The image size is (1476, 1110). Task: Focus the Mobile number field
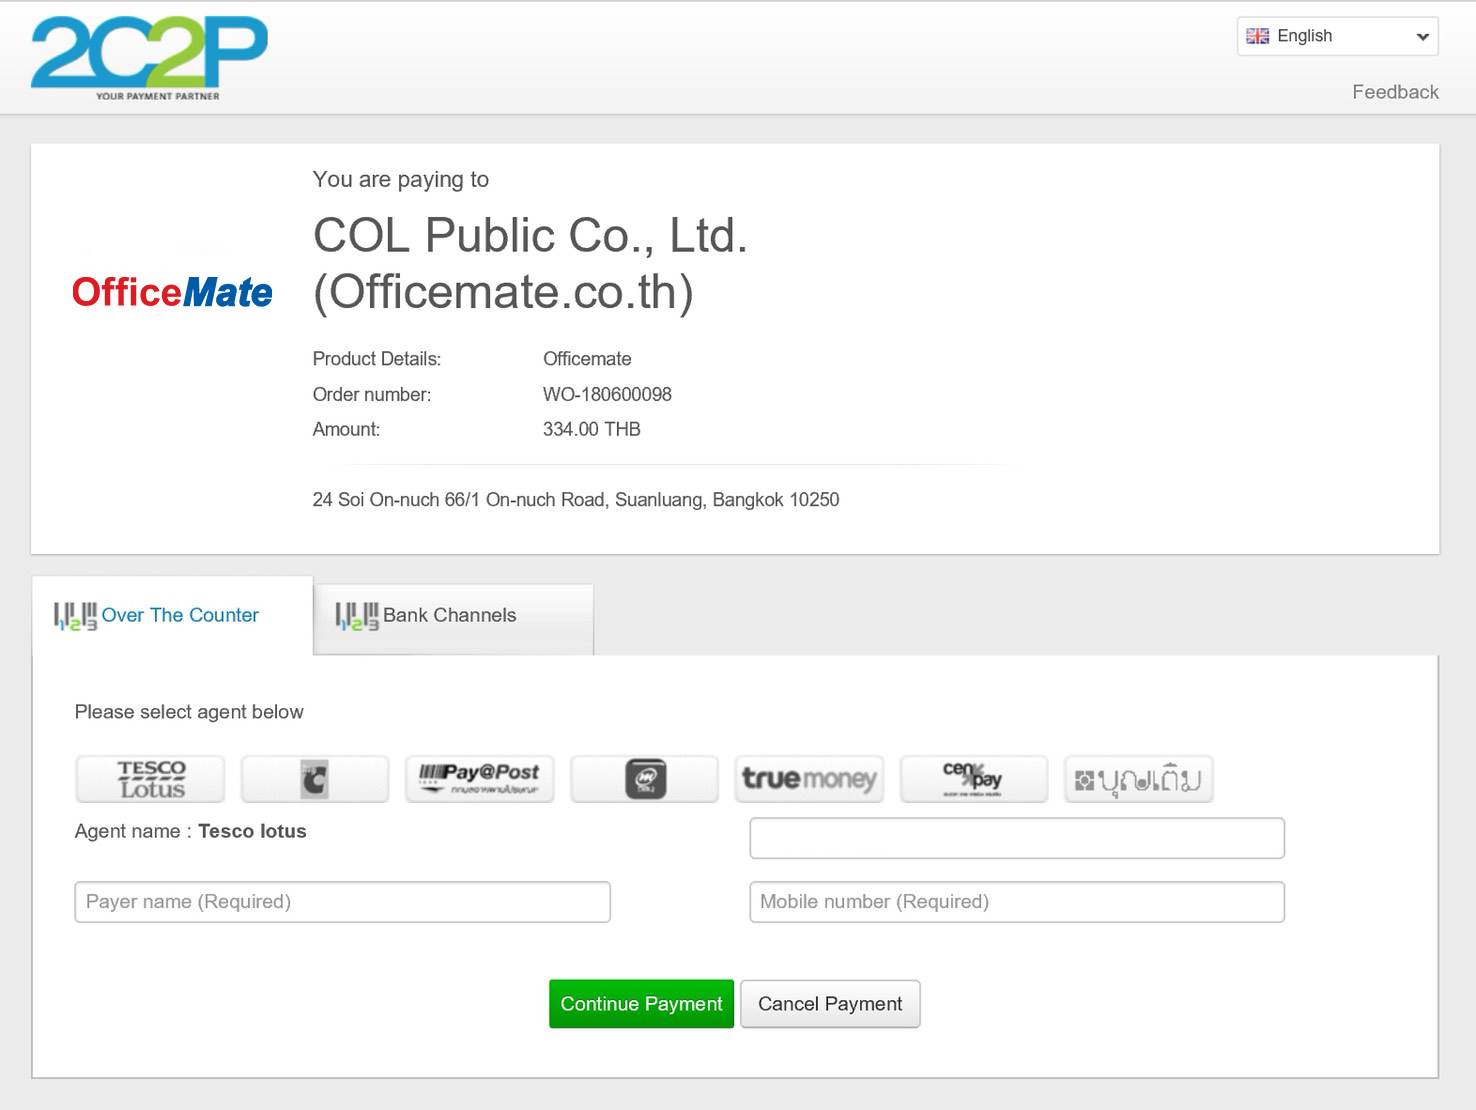[x=1017, y=902]
